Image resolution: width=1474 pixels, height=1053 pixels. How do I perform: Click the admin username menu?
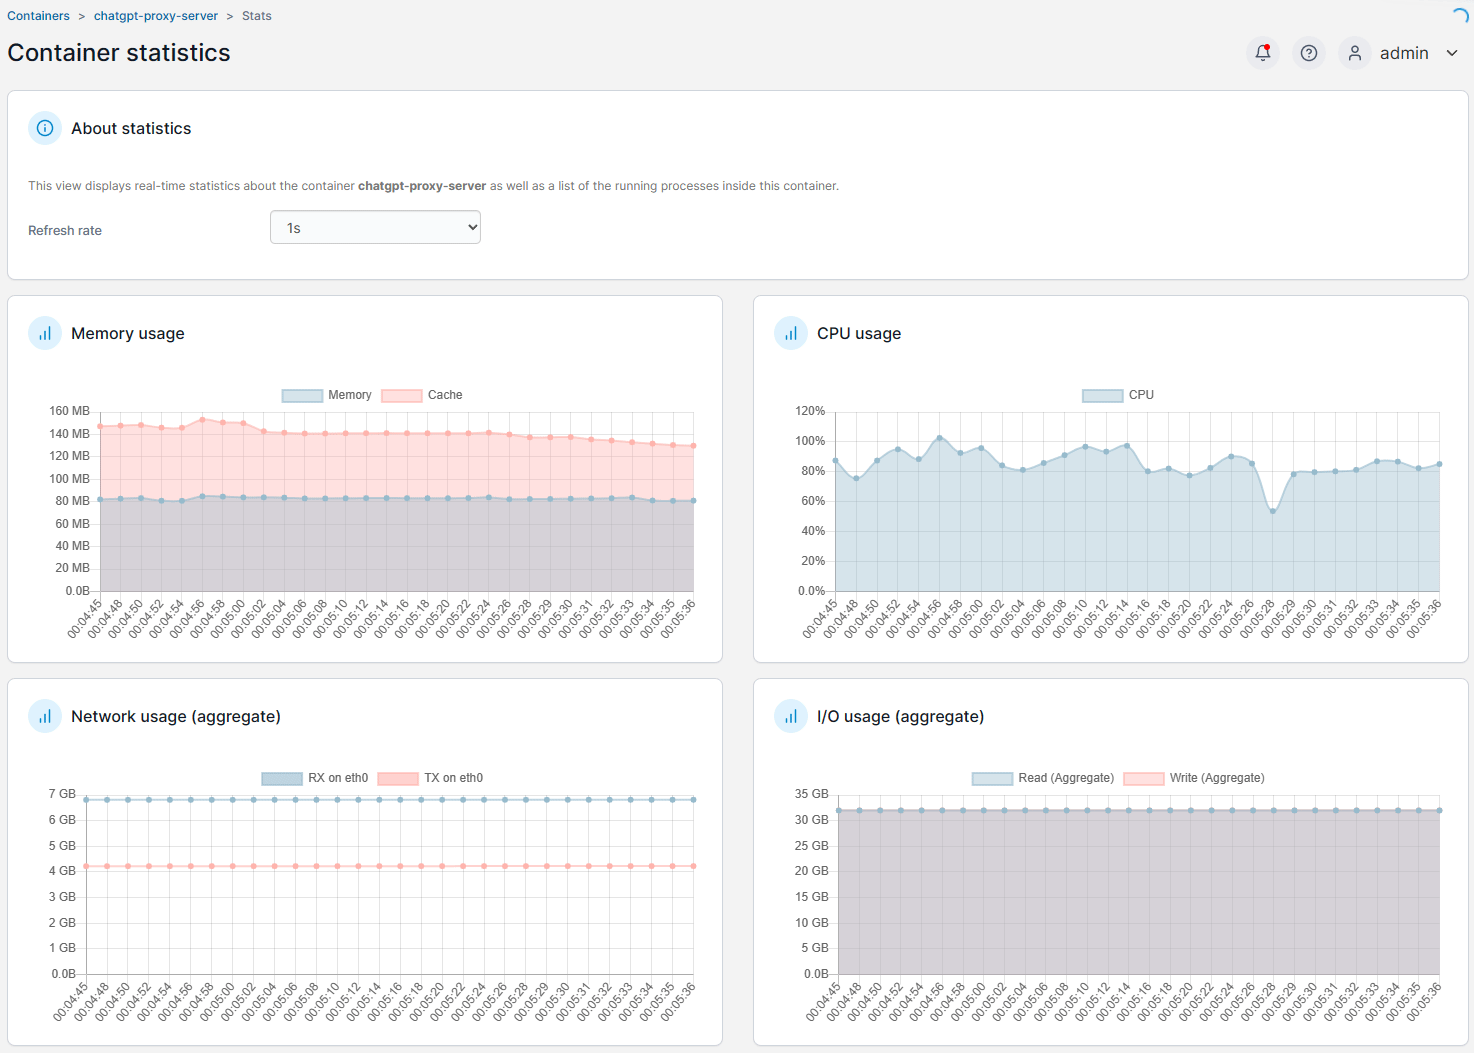[1404, 53]
